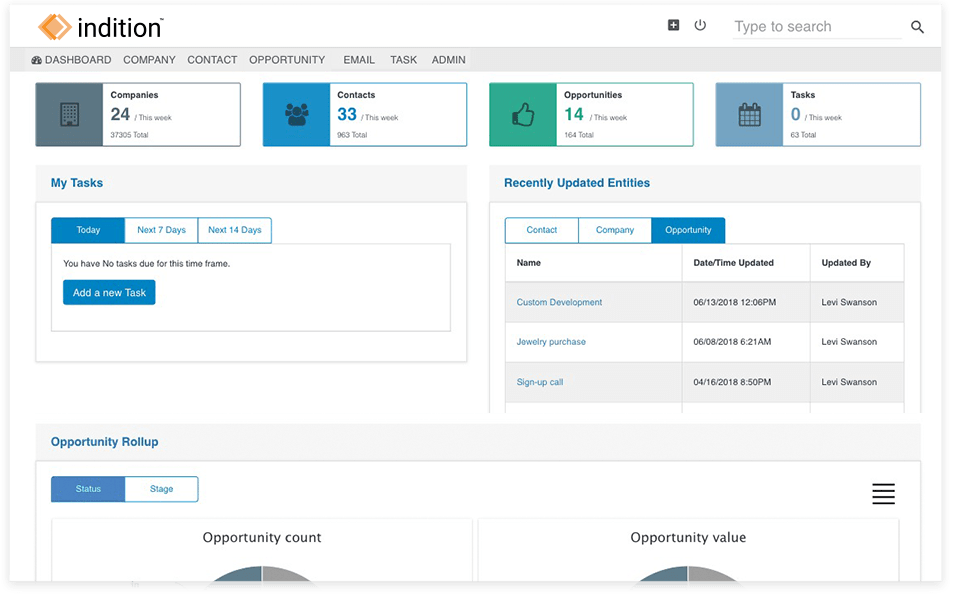Click the 963 Total contacts text

pyautogui.click(x=353, y=135)
